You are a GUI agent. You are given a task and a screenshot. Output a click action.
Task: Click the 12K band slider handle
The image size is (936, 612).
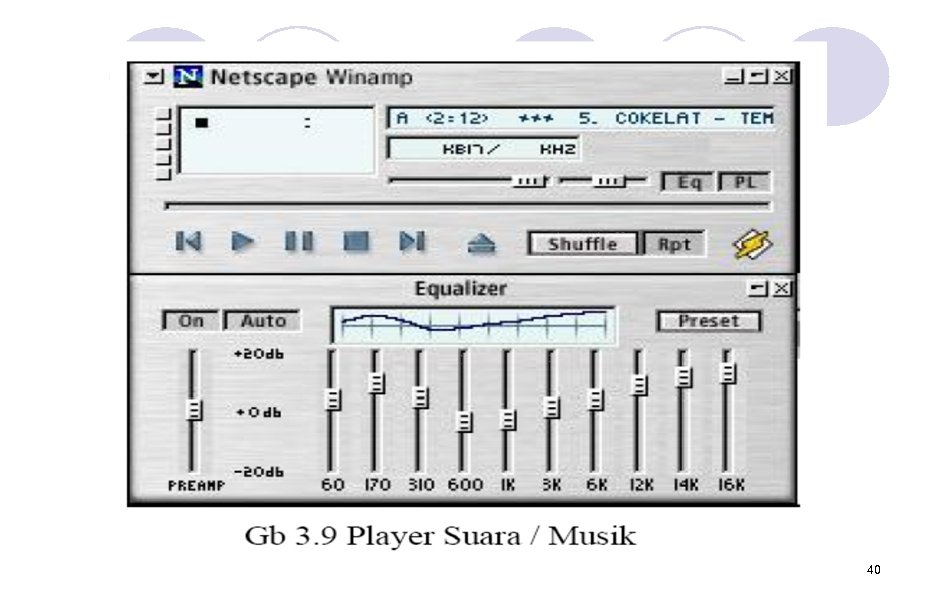639,385
